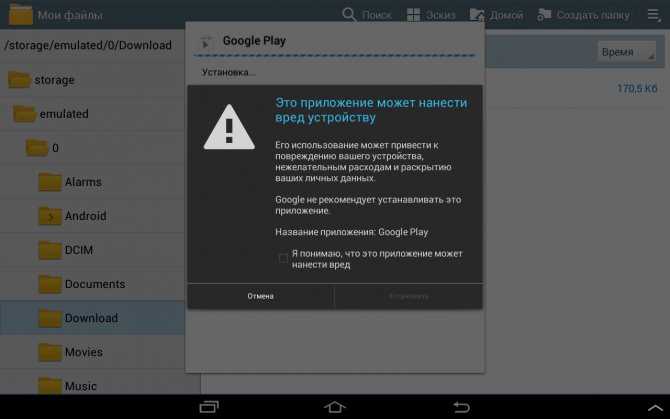Open the overflow menu icon at top right
Image resolution: width=670 pixels, height=419 pixels.
tap(653, 15)
